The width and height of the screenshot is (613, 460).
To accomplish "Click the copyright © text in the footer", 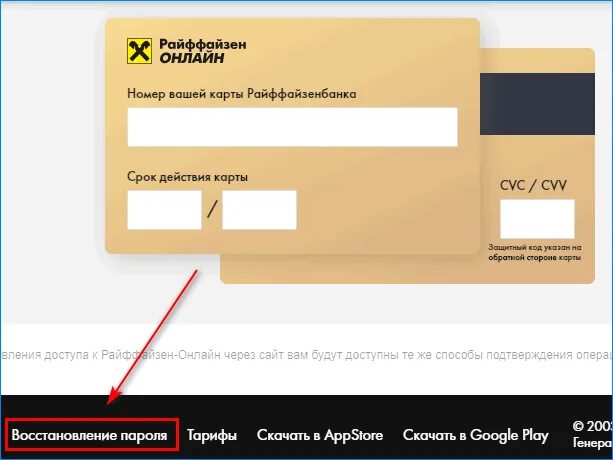I will pos(592,426).
